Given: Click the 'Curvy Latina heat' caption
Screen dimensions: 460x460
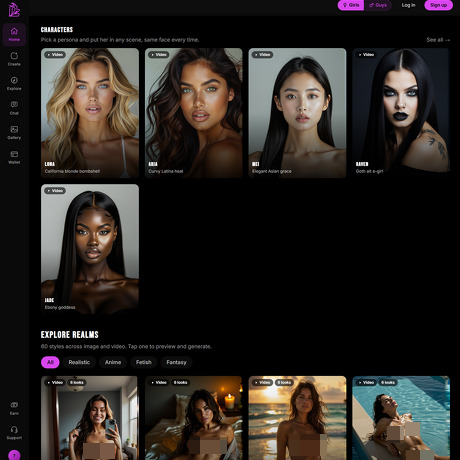Looking at the screenshot, I should 166,171.
